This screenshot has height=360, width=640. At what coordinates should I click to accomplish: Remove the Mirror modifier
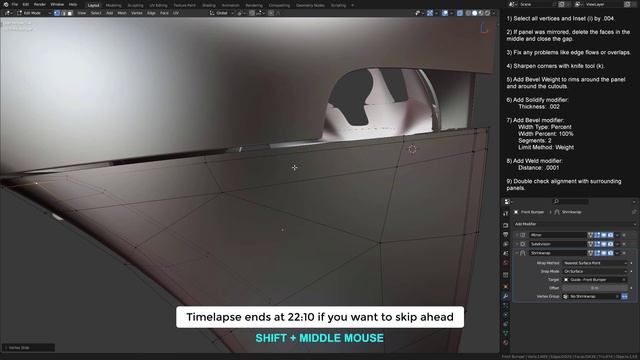pyautogui.click(x=624, y=235)
